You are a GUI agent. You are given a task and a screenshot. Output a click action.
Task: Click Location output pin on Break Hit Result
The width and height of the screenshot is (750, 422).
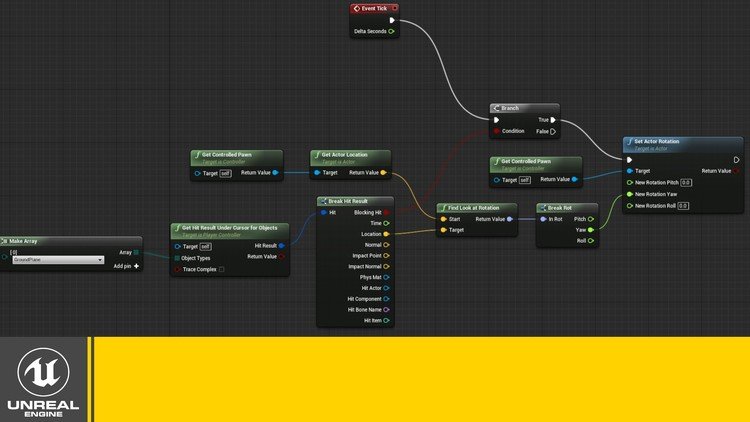[386, 234]
